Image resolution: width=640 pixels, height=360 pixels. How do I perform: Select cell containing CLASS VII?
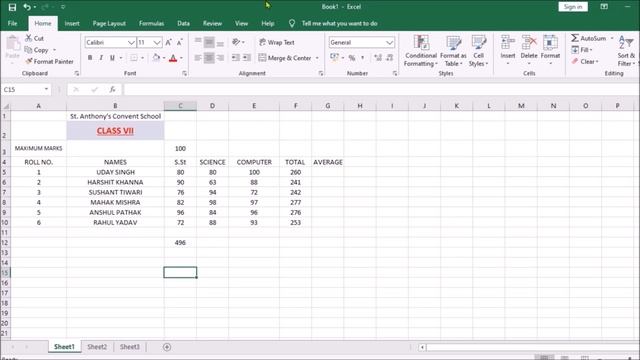tap(115, 131)
